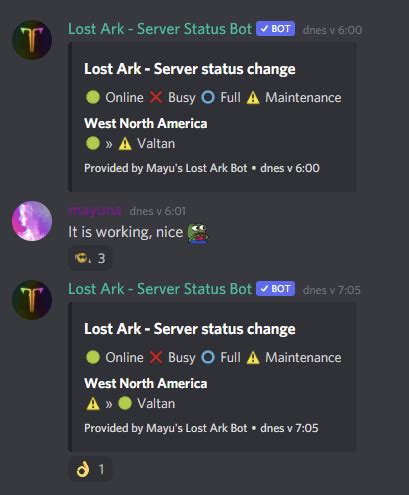Click the first 'Lost Ark - Server status change' title
This screenshot has height=495, width=409.
(x=190, y=69)
